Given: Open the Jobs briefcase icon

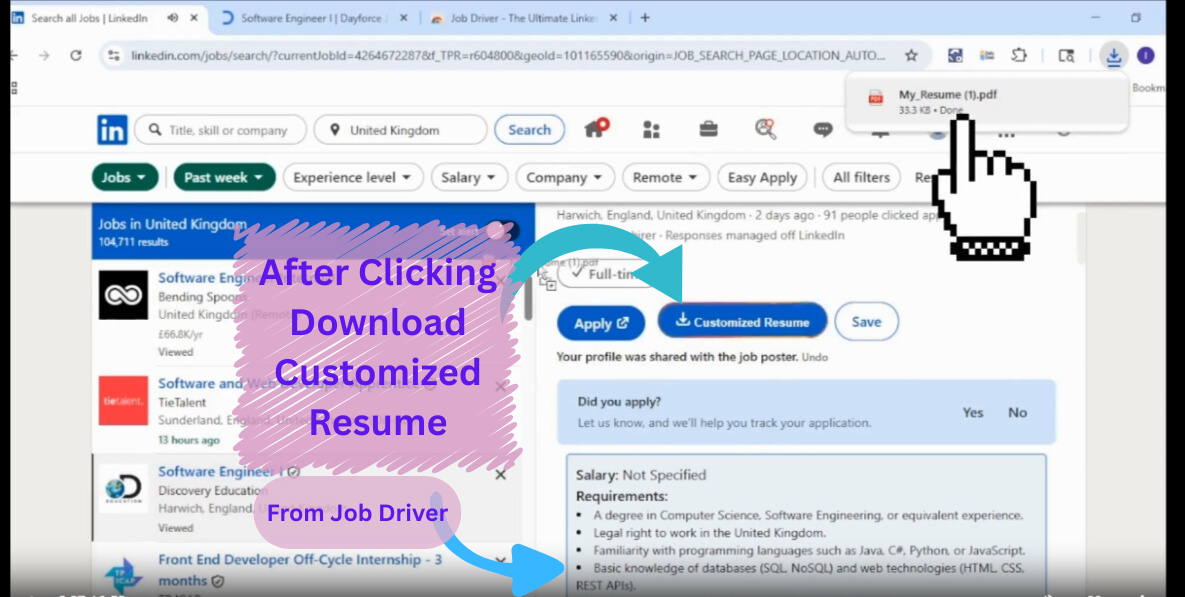Looking at the screenshot, I should (708, 130).
